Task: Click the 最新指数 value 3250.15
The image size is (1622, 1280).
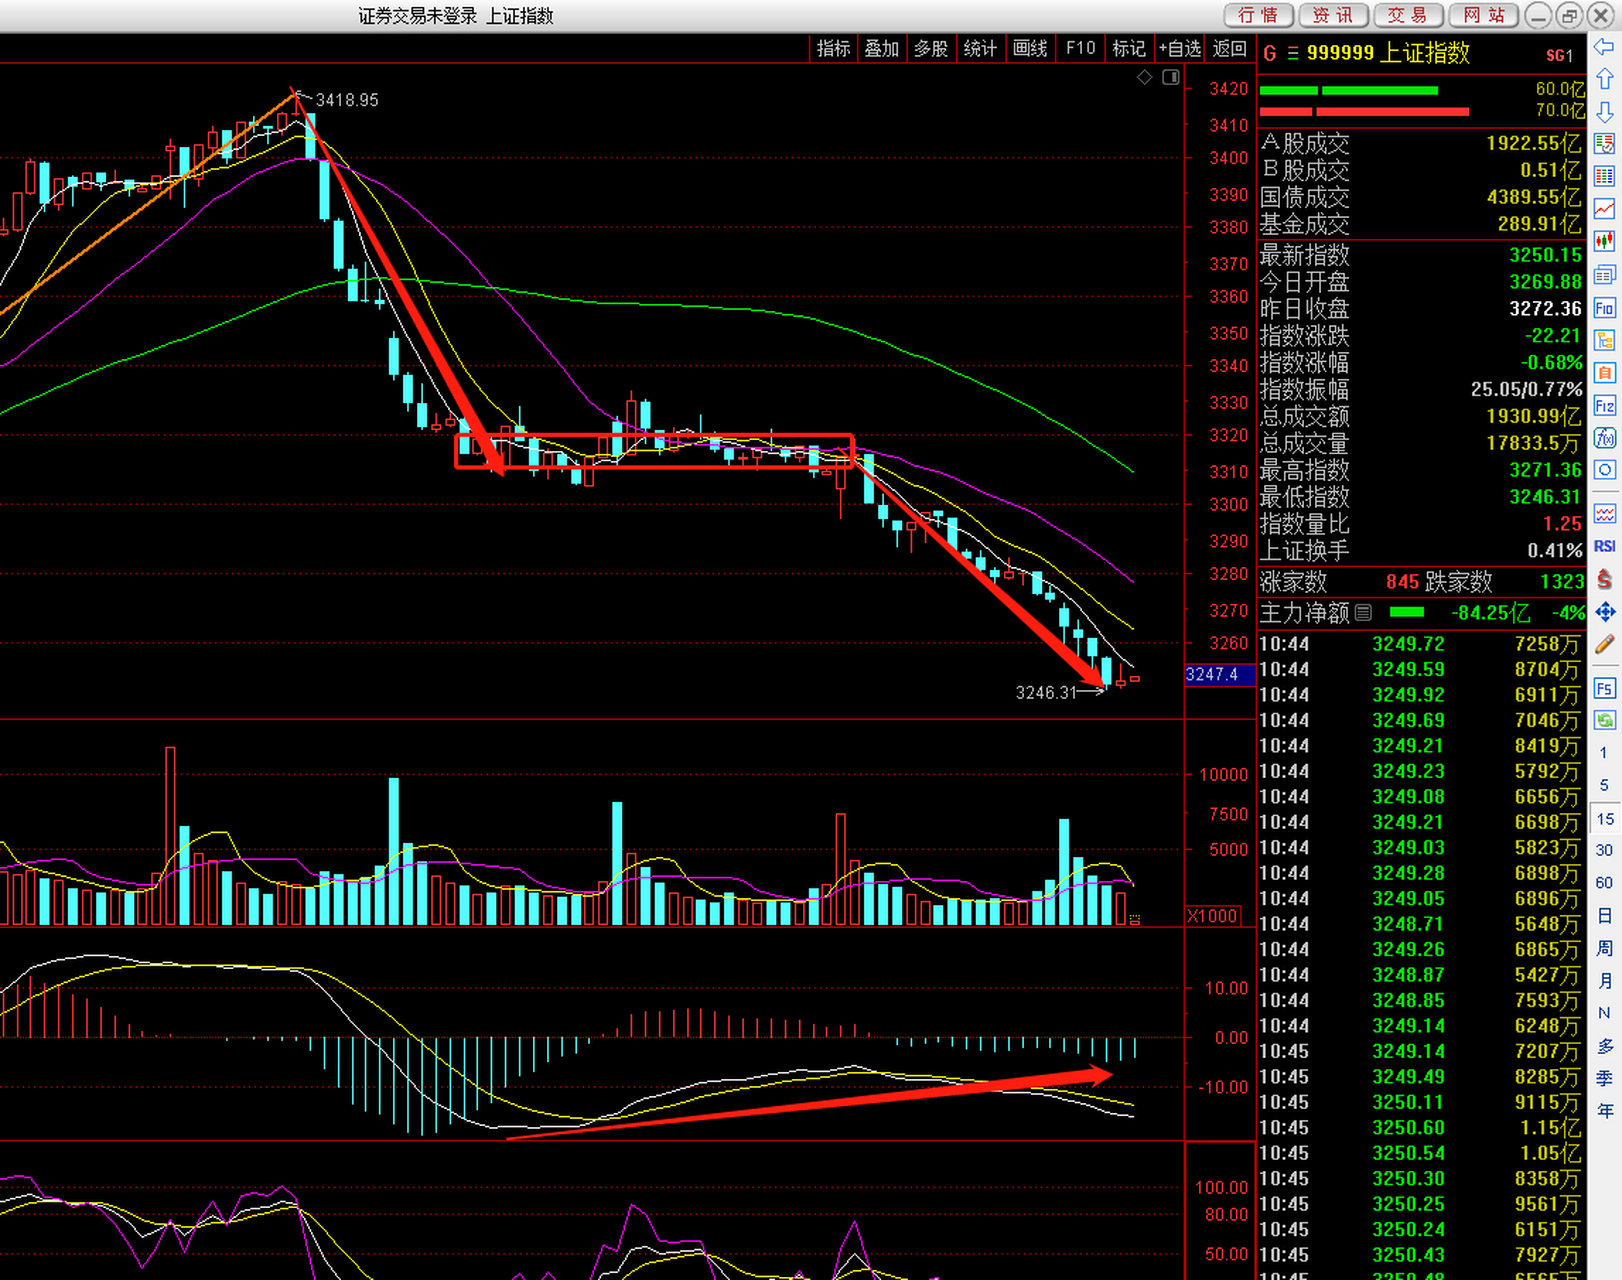Action: (1546, 255)
